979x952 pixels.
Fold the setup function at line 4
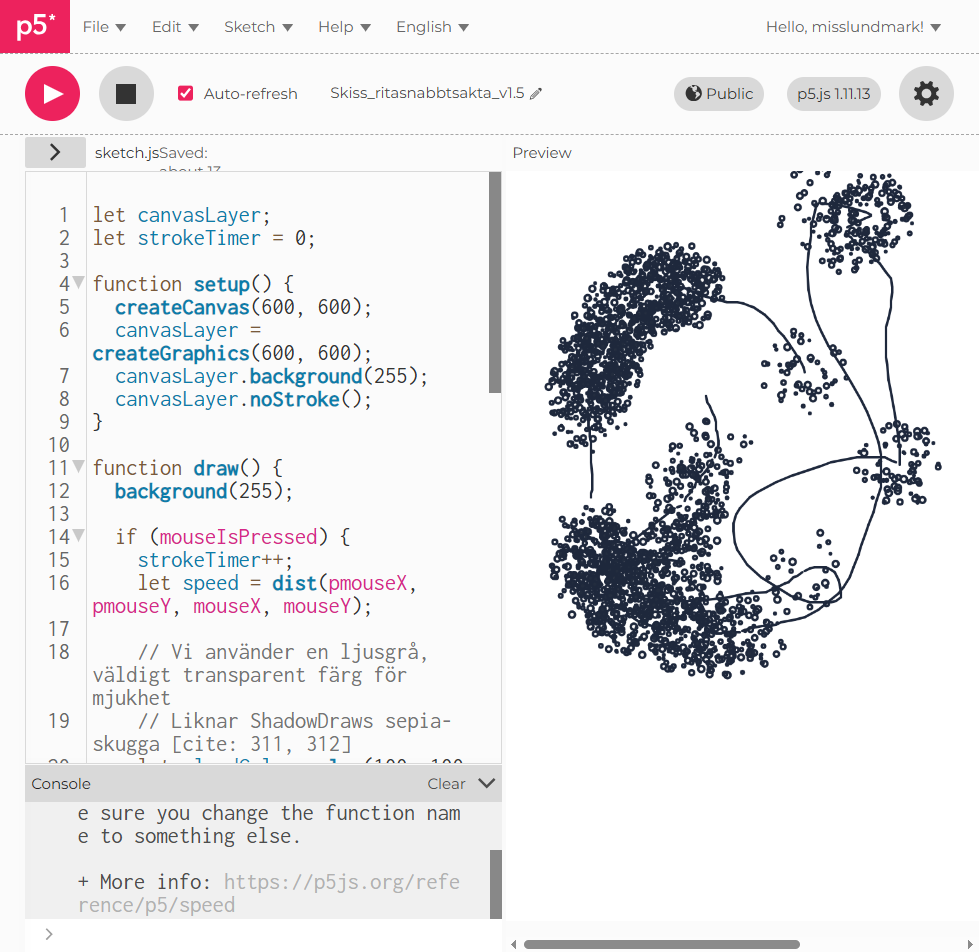click(x=79, y=282)
